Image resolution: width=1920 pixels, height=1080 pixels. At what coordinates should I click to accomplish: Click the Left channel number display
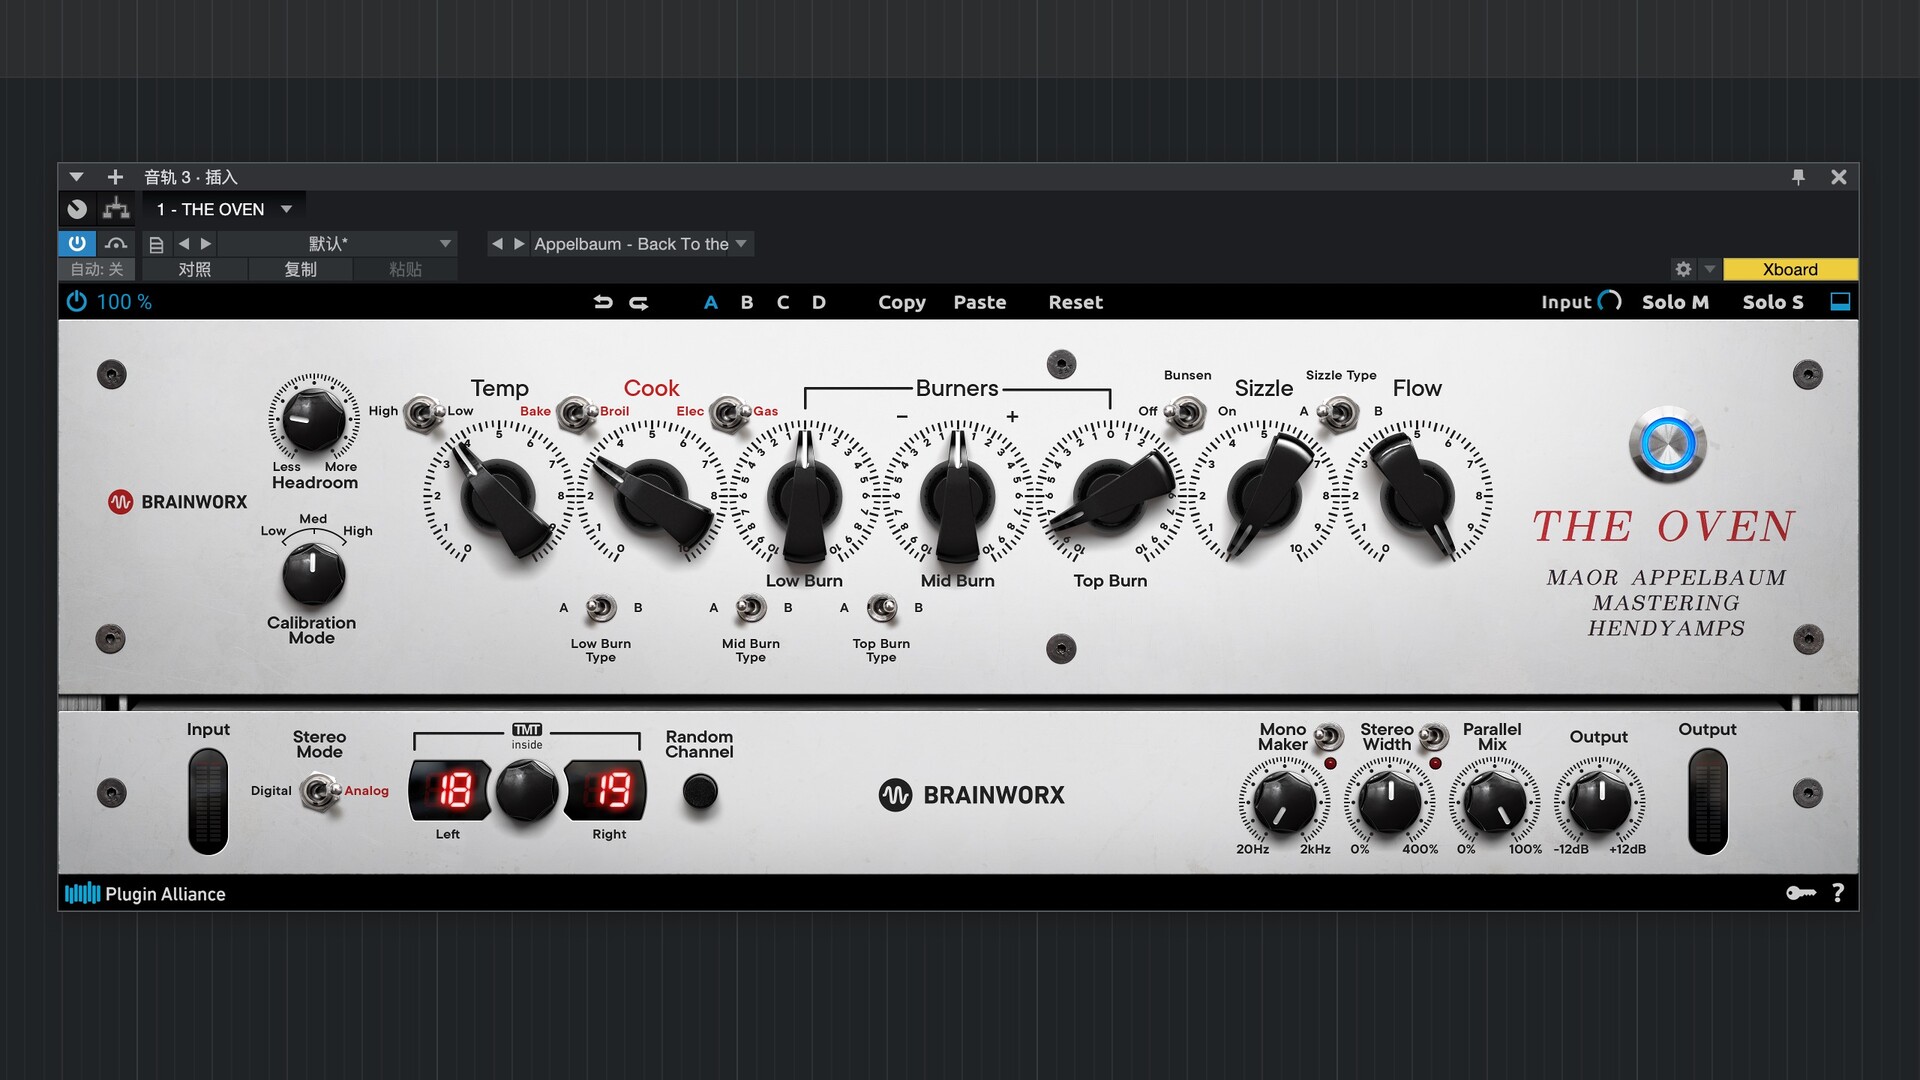(450, 790)
